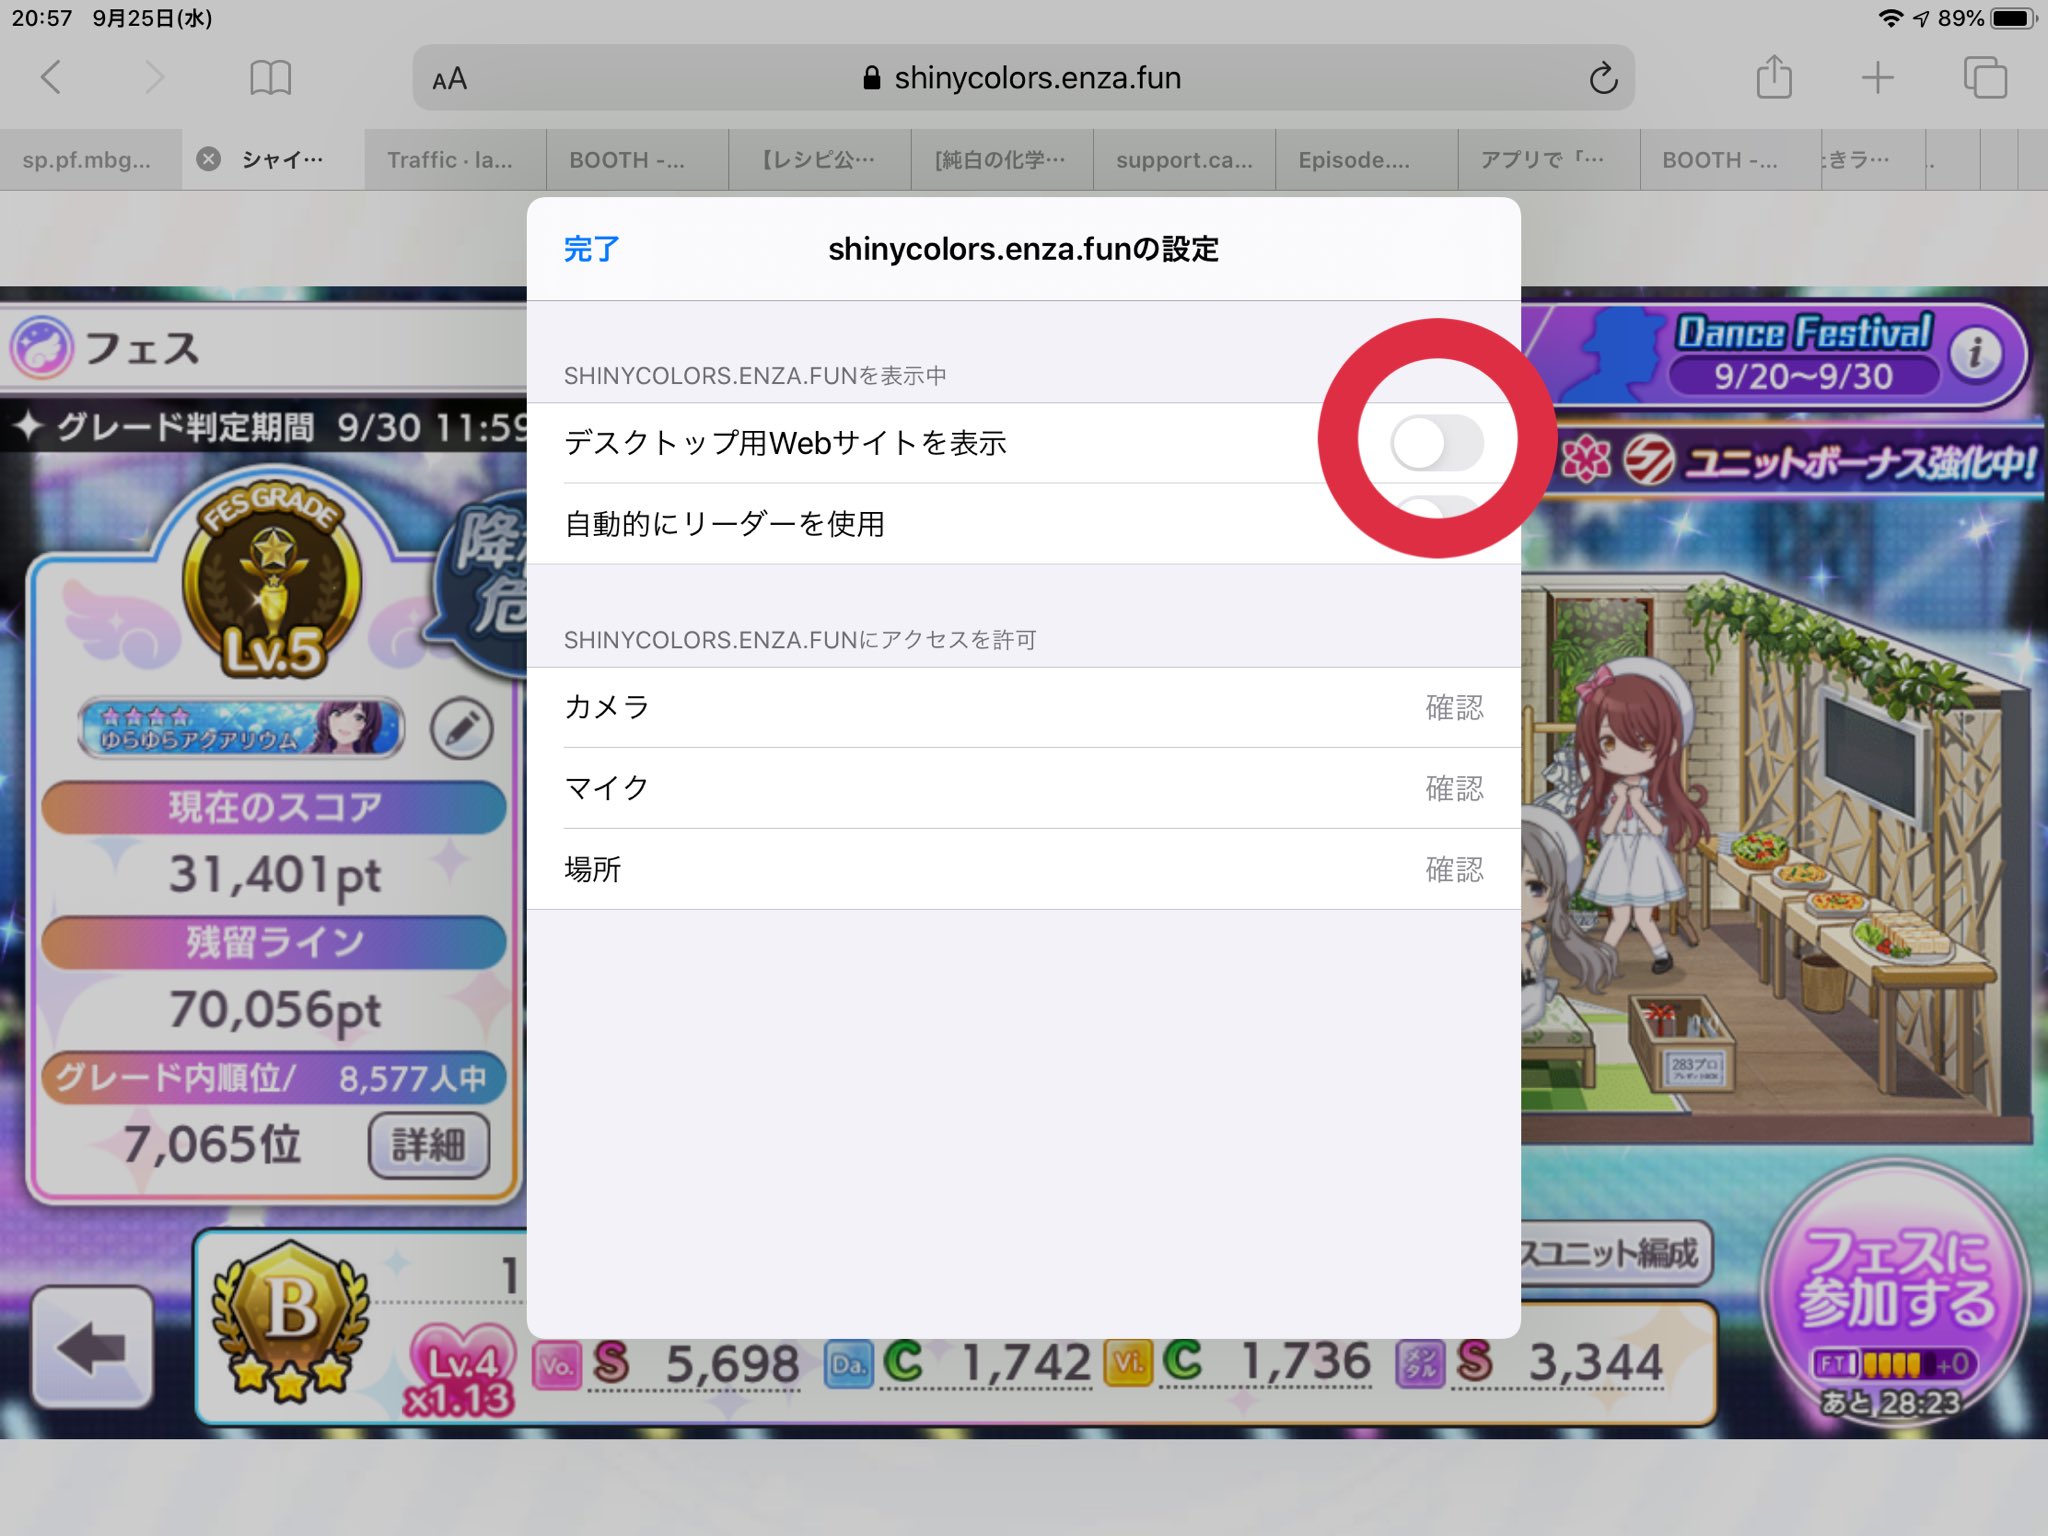Tap the battery status icon
Screen dimensions: 2048x1536
click(2013, 18)
